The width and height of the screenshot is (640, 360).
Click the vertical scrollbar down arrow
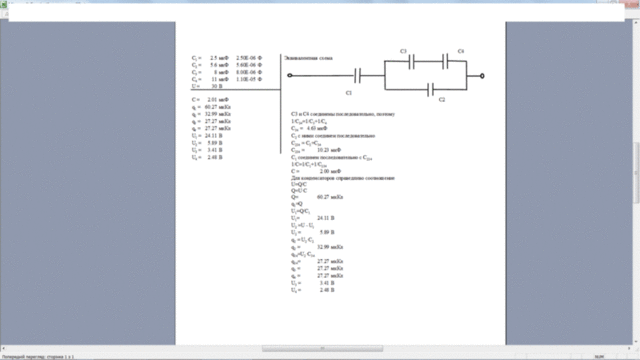click(636, 342)
